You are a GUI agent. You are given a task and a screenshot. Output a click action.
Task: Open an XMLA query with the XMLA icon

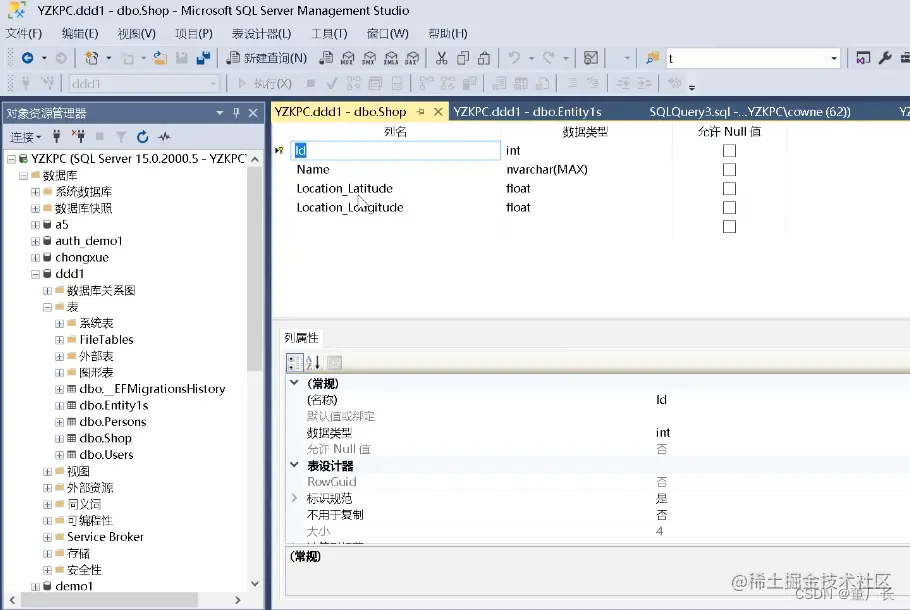click(391, 58)
